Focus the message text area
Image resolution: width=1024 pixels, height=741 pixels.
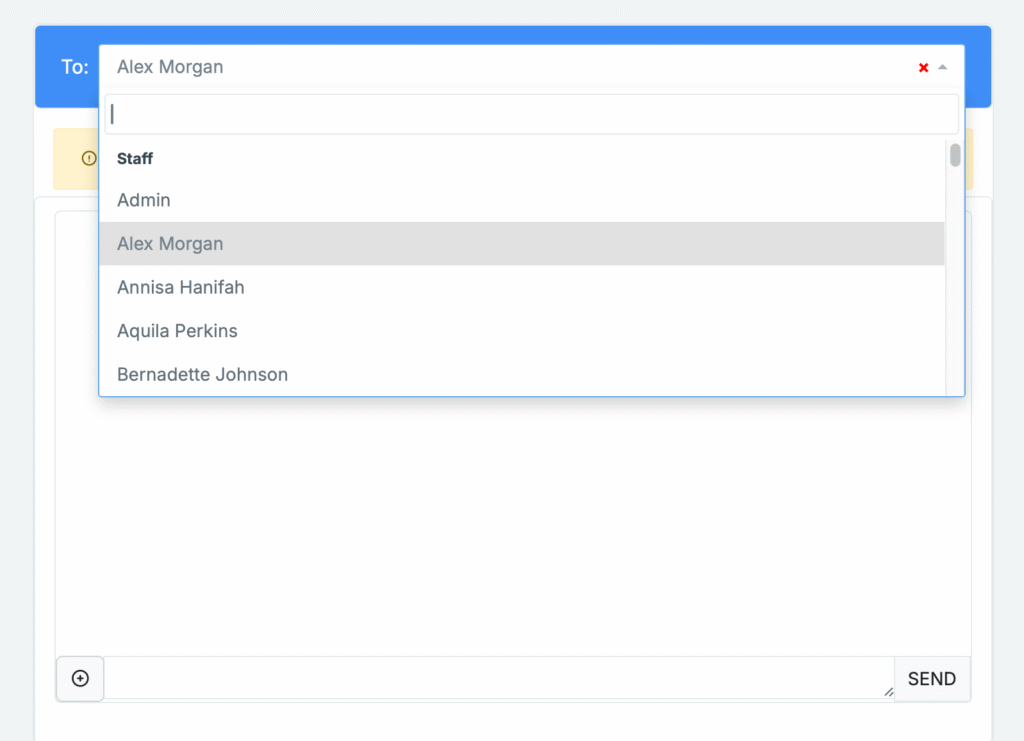[x=497, y=678]
